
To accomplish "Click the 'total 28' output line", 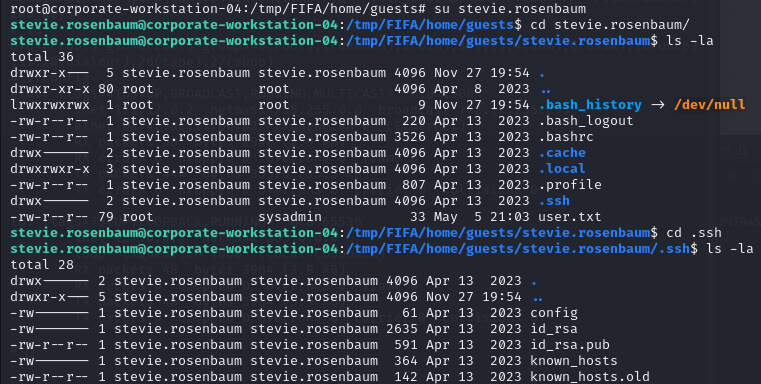I will 42,265.
